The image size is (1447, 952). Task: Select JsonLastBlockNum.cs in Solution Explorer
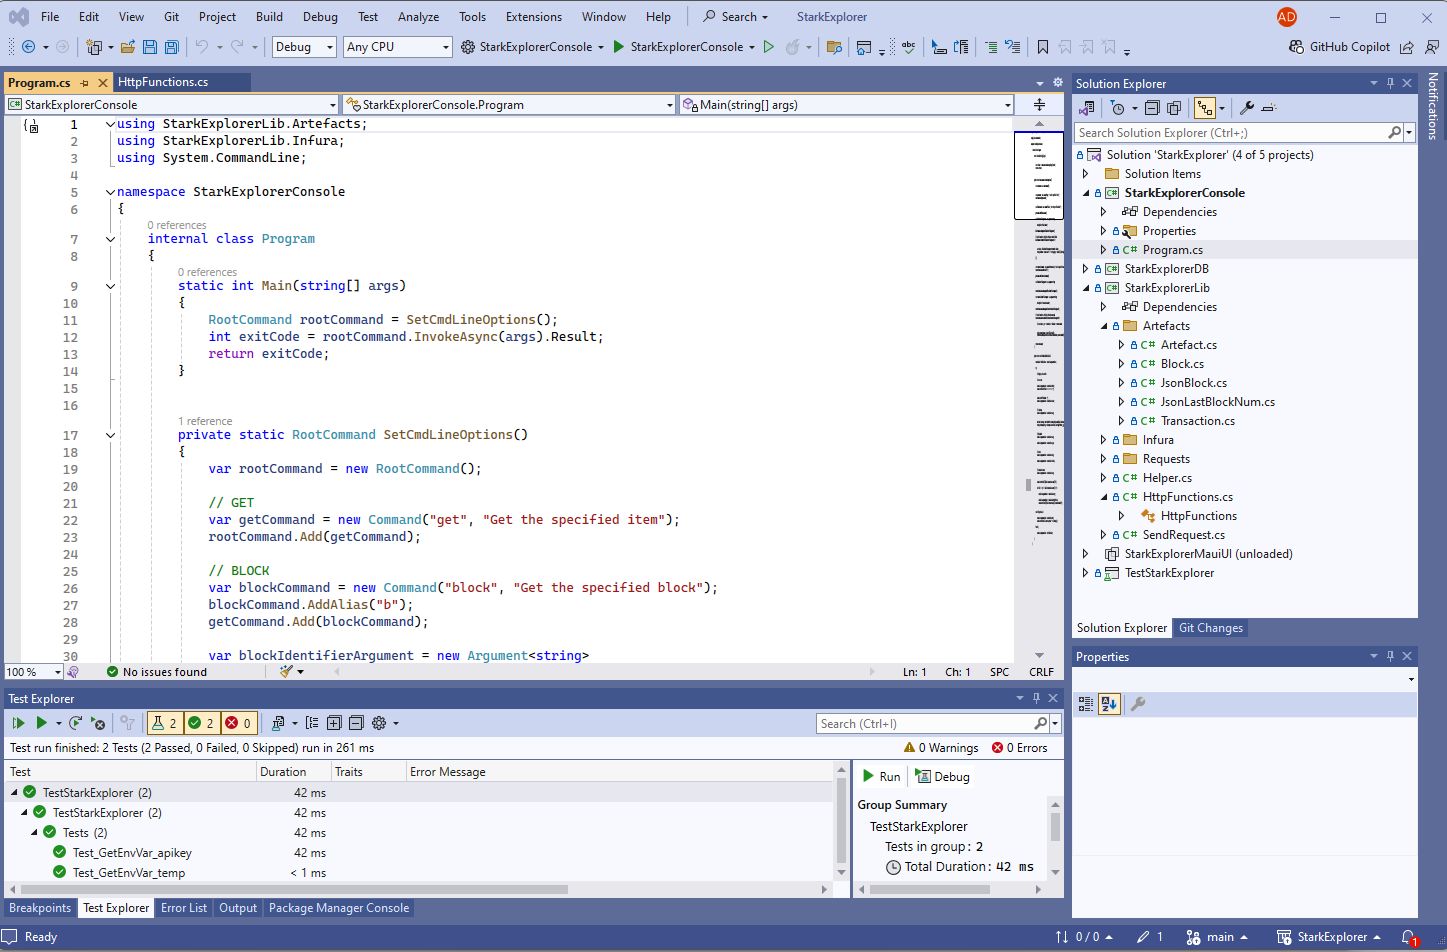click(x=1217, y=402)
